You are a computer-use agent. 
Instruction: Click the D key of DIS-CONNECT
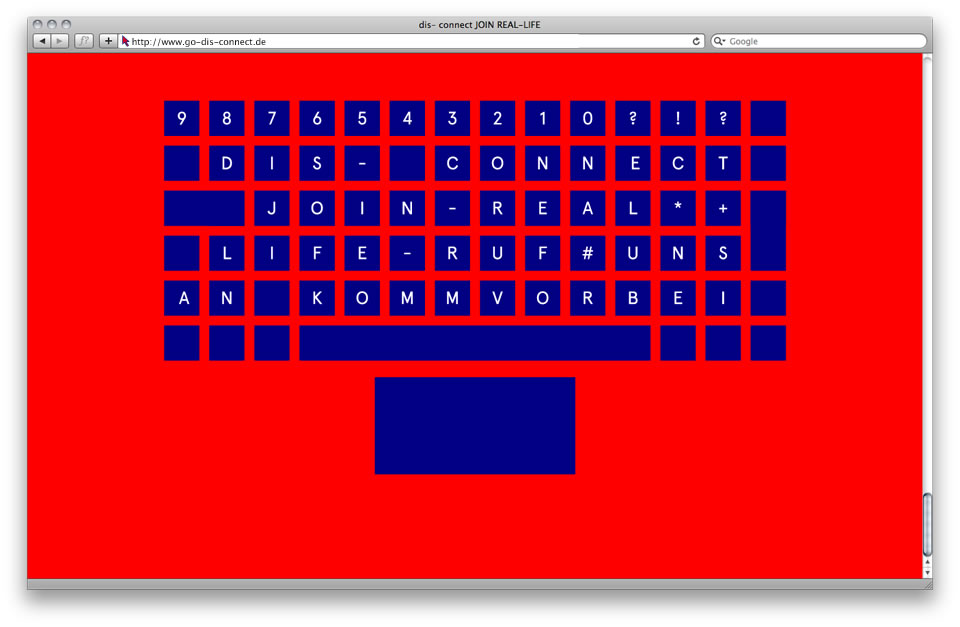(227, 163)
